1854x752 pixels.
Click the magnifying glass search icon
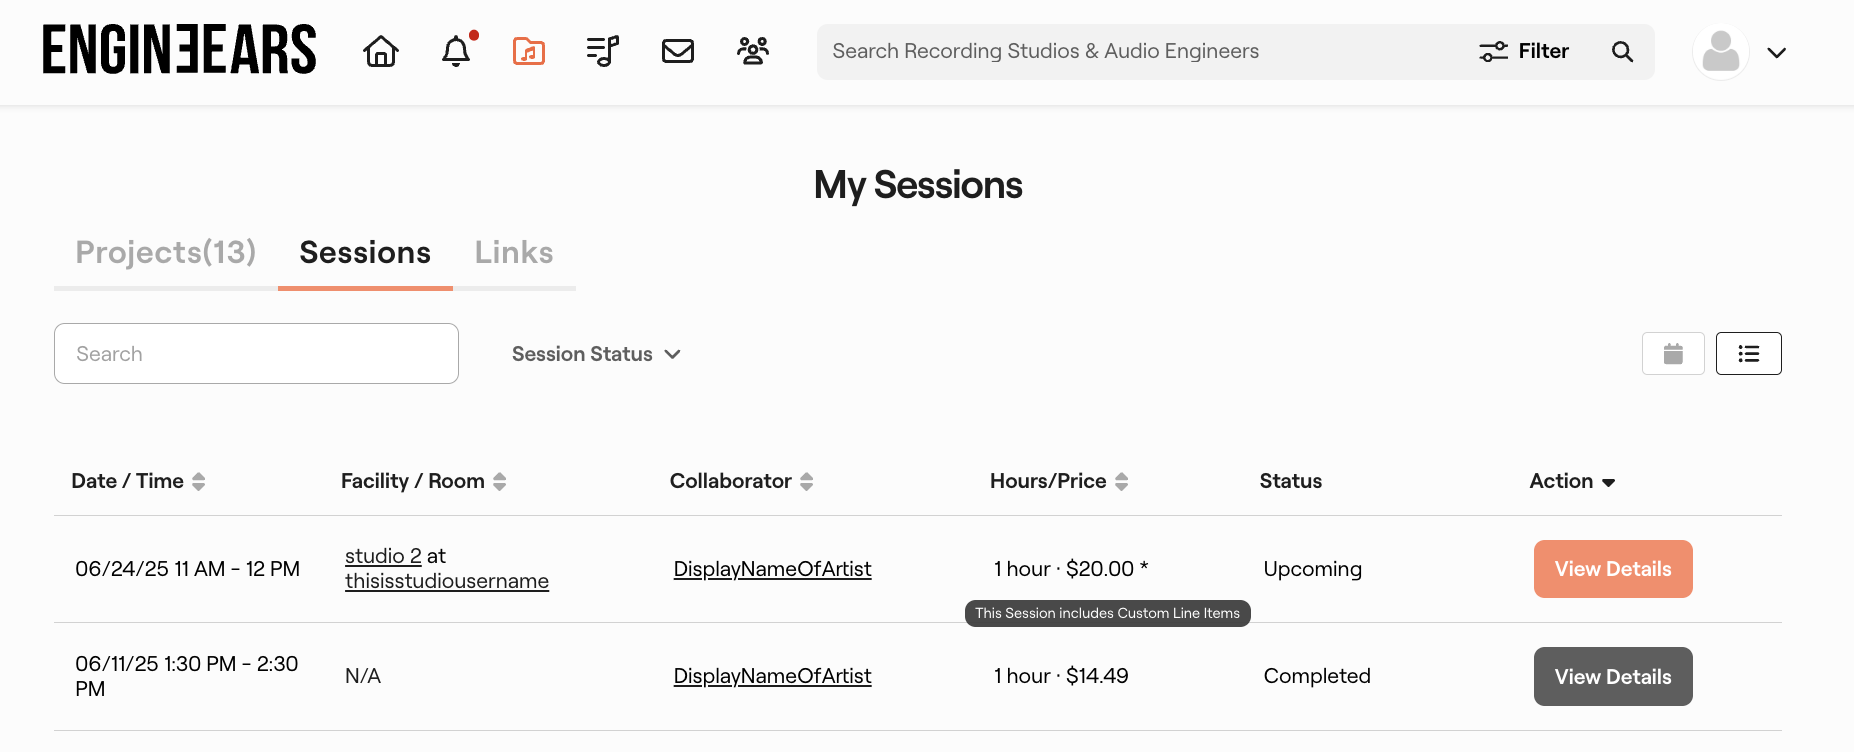click(x=1622, y=52)
